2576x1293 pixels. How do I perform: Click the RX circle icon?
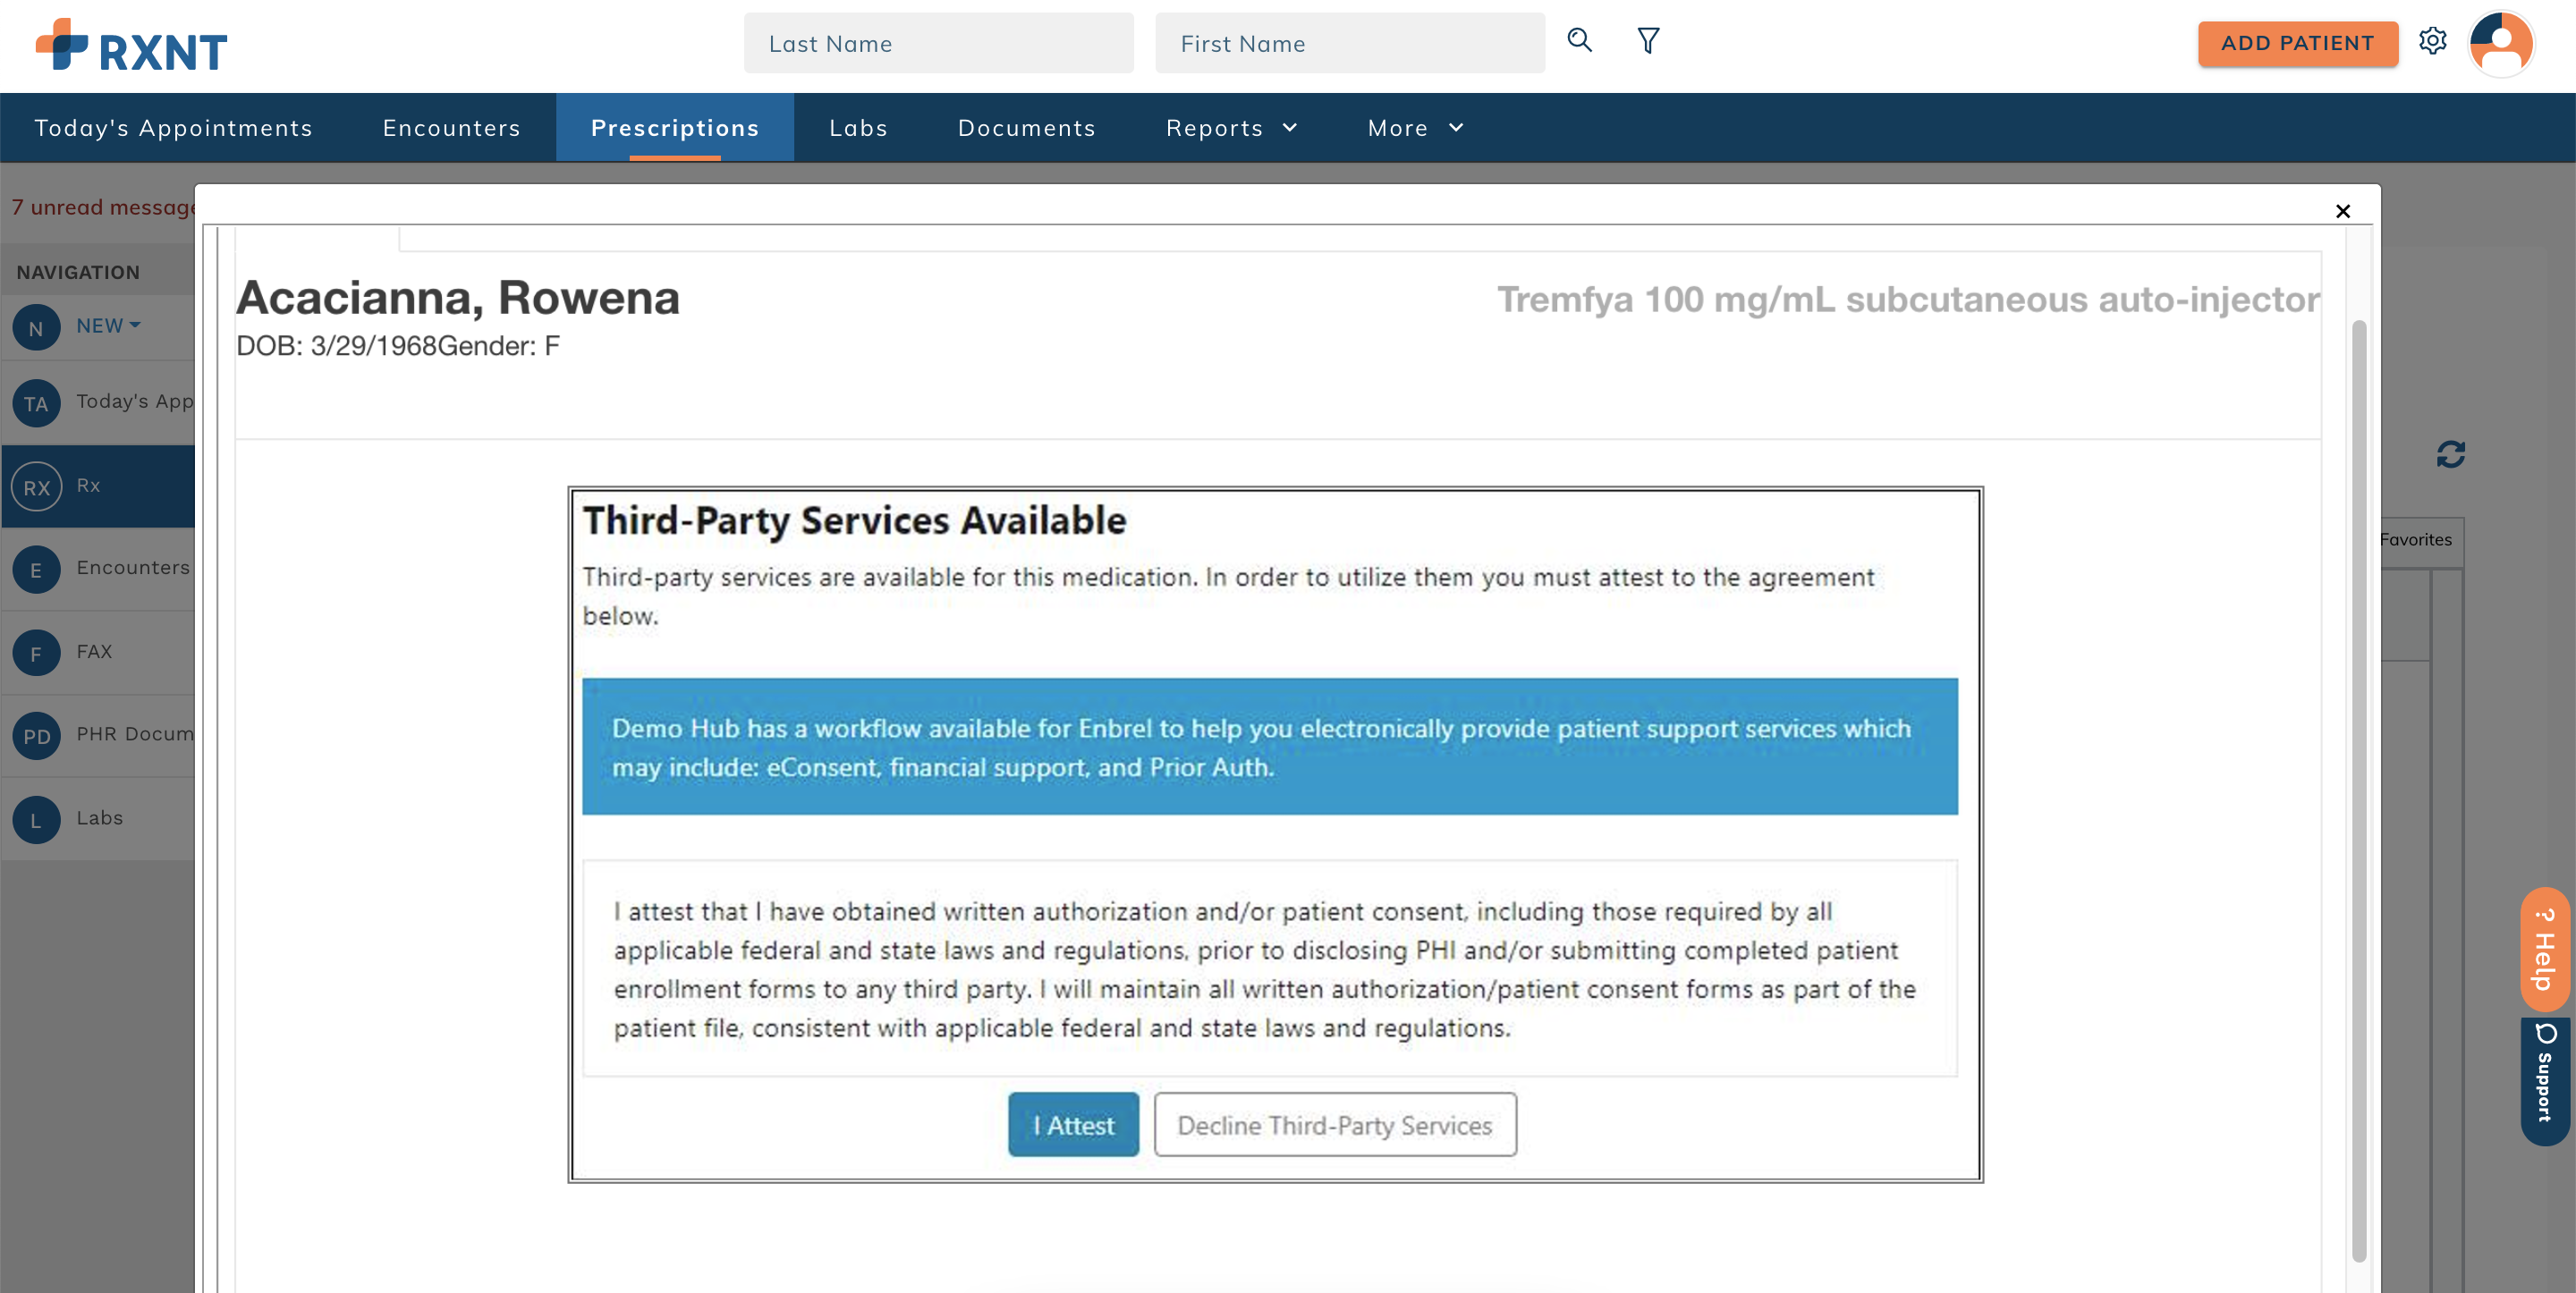tap(36, 487)
